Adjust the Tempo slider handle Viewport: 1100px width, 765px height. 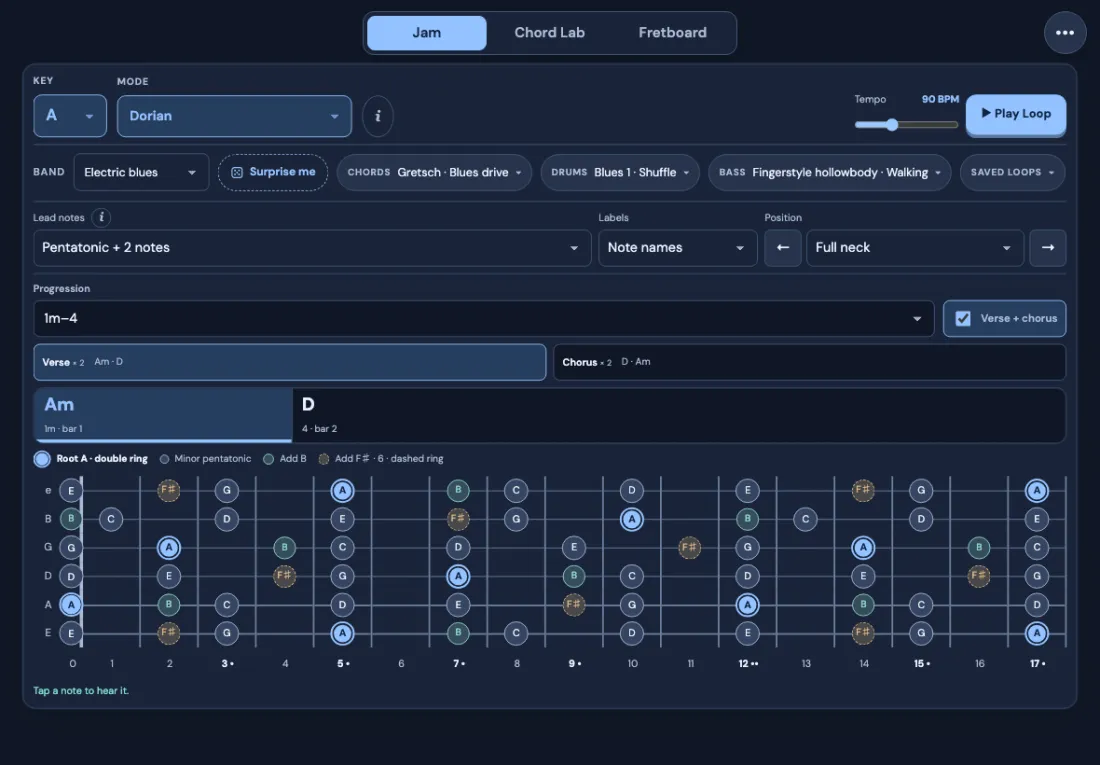(892, 125)
